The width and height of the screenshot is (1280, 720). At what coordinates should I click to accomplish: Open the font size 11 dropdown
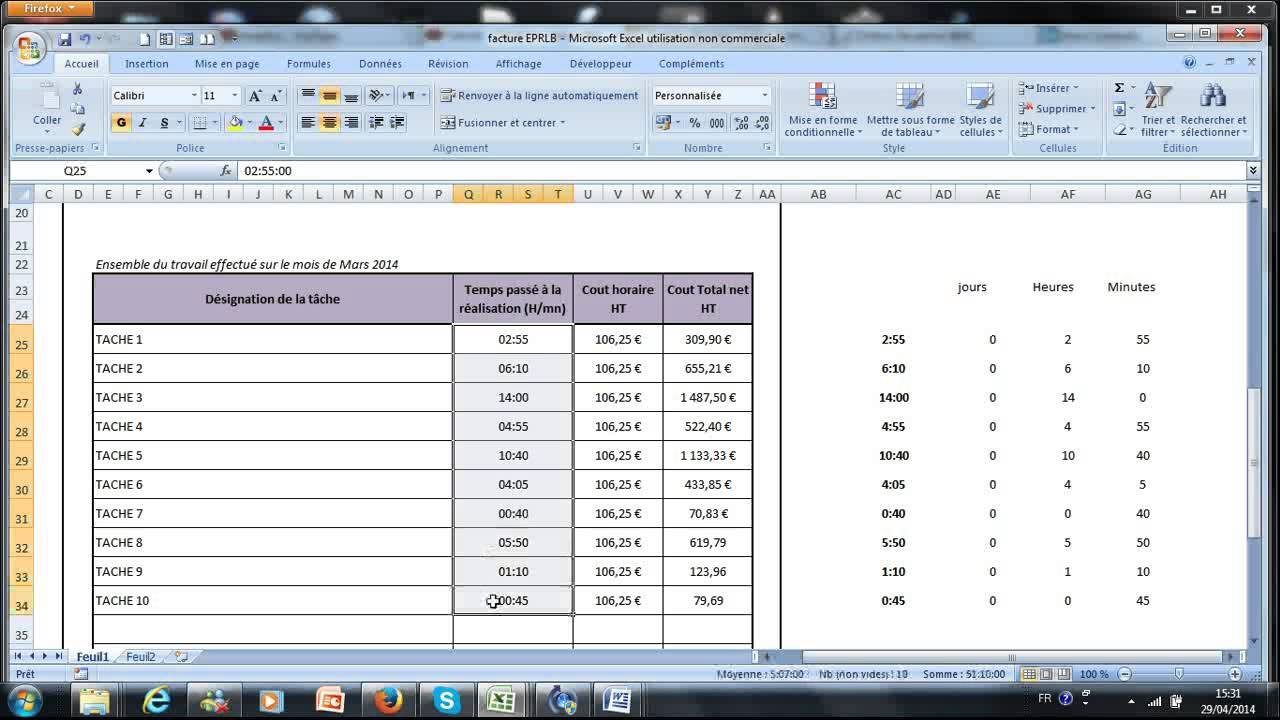[x=235, y=96]
